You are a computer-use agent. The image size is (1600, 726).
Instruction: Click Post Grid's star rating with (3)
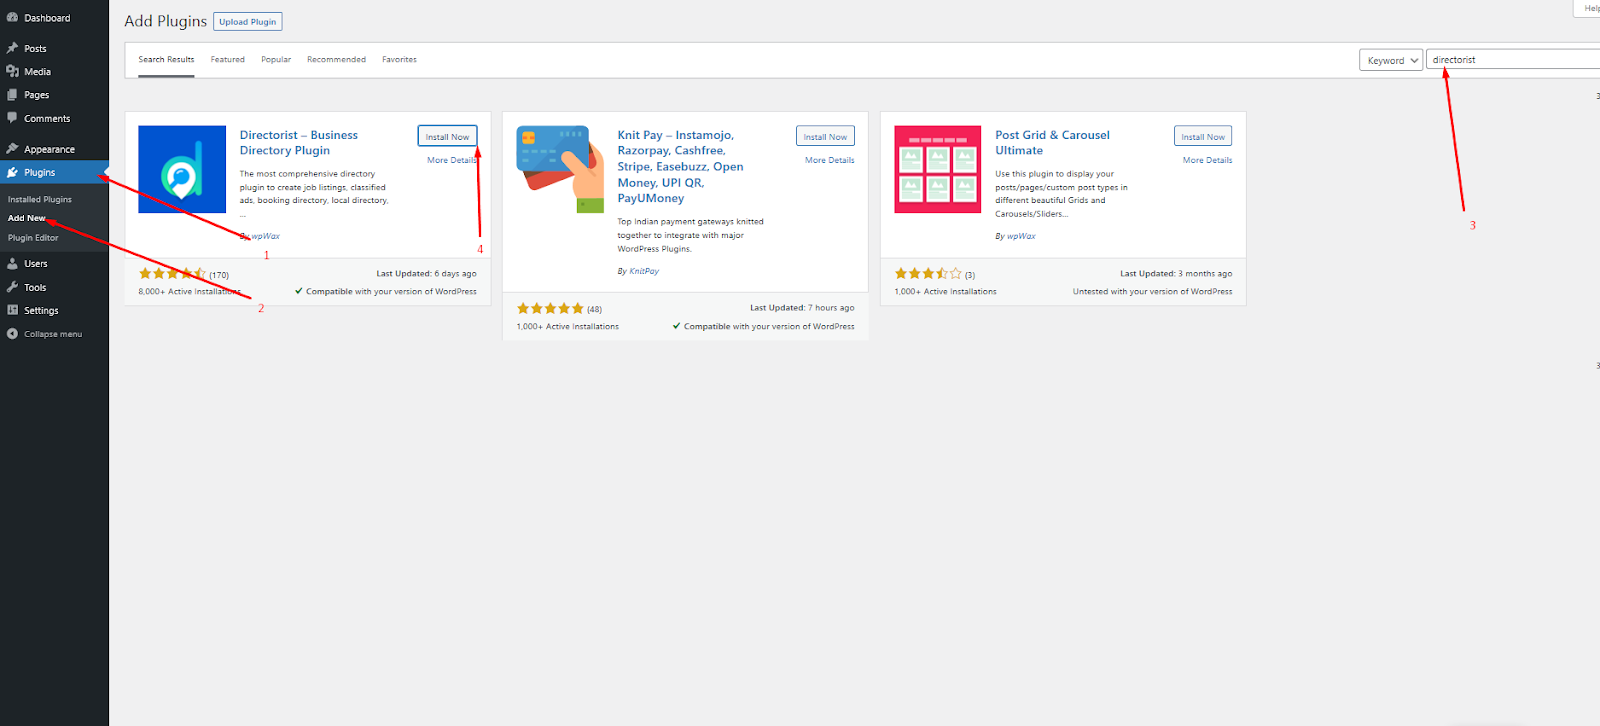tap(935, 274)
